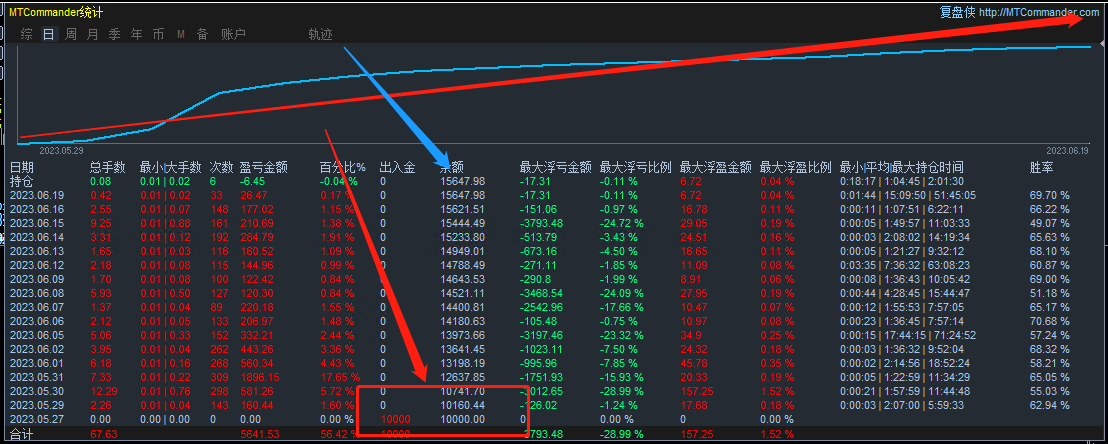Click the 胜率 win rate column header
The image size is (1108, 444).
[x=1042, y=167]
